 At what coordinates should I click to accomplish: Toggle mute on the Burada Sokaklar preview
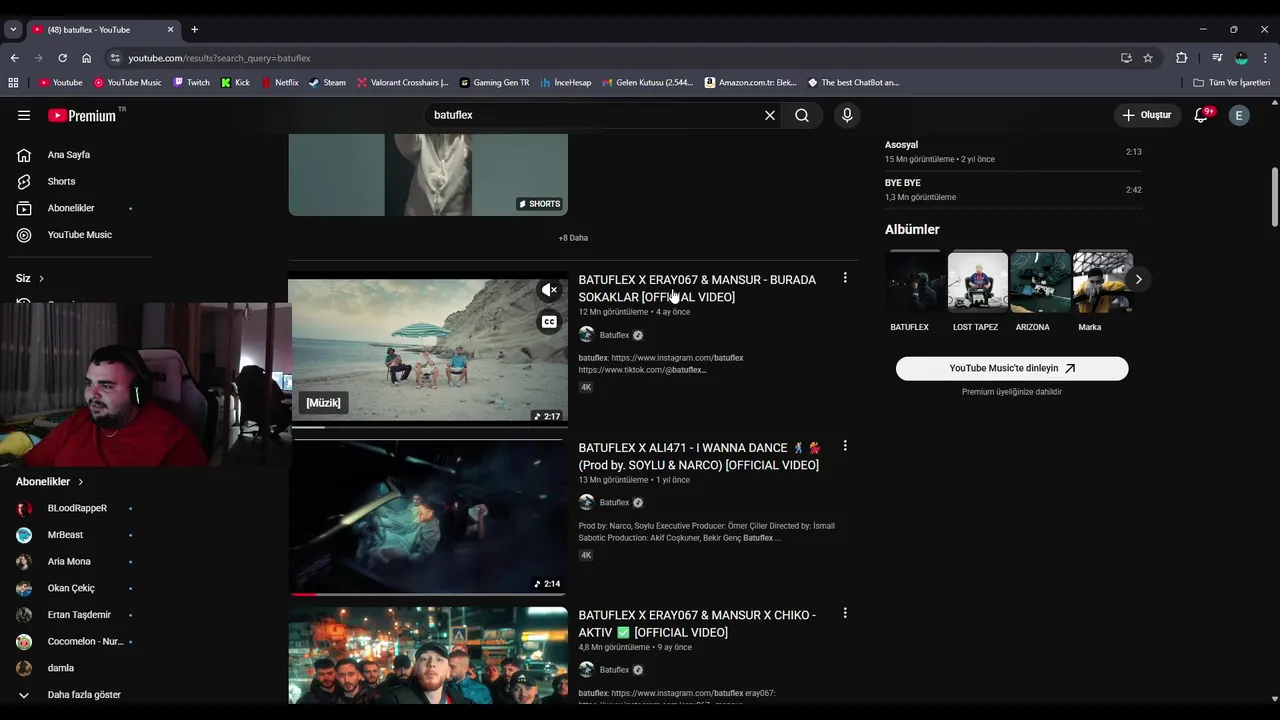point(549,290)
